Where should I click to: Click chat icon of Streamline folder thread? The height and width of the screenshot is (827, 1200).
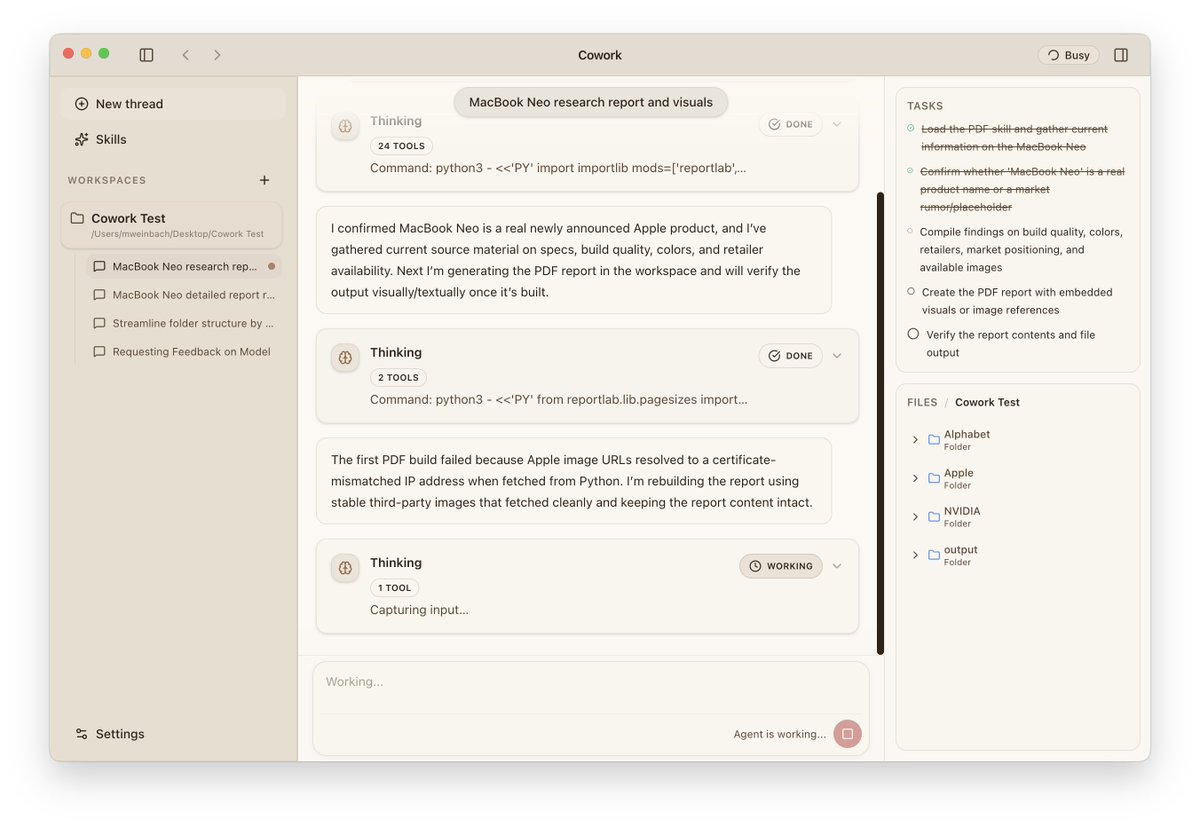tap(99, 323)
